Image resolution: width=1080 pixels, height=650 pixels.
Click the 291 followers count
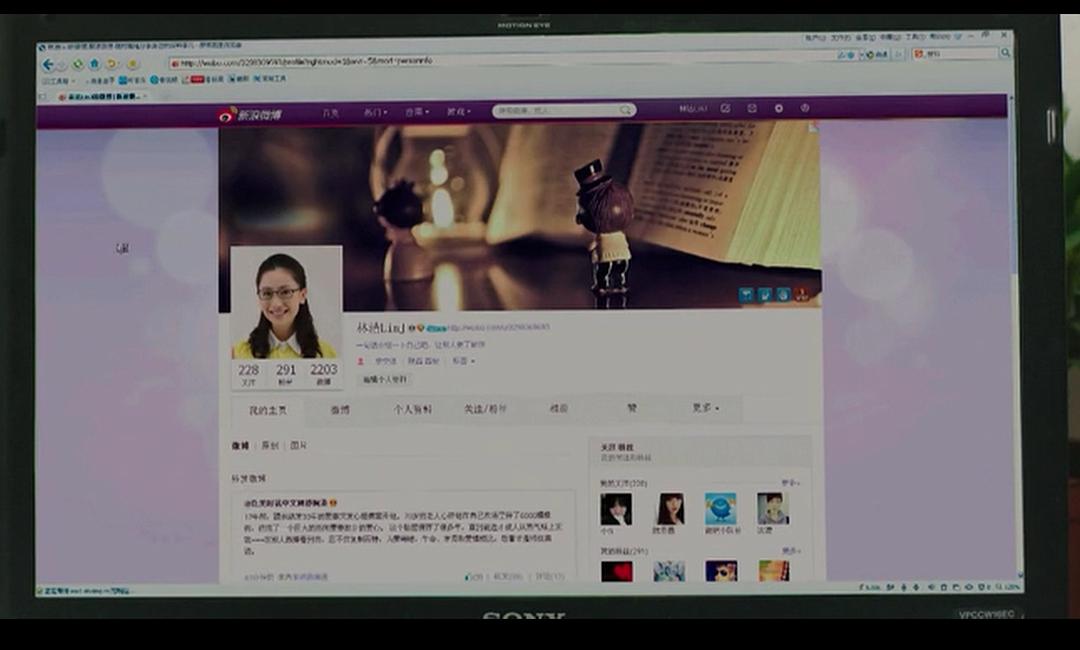point(286,373)
